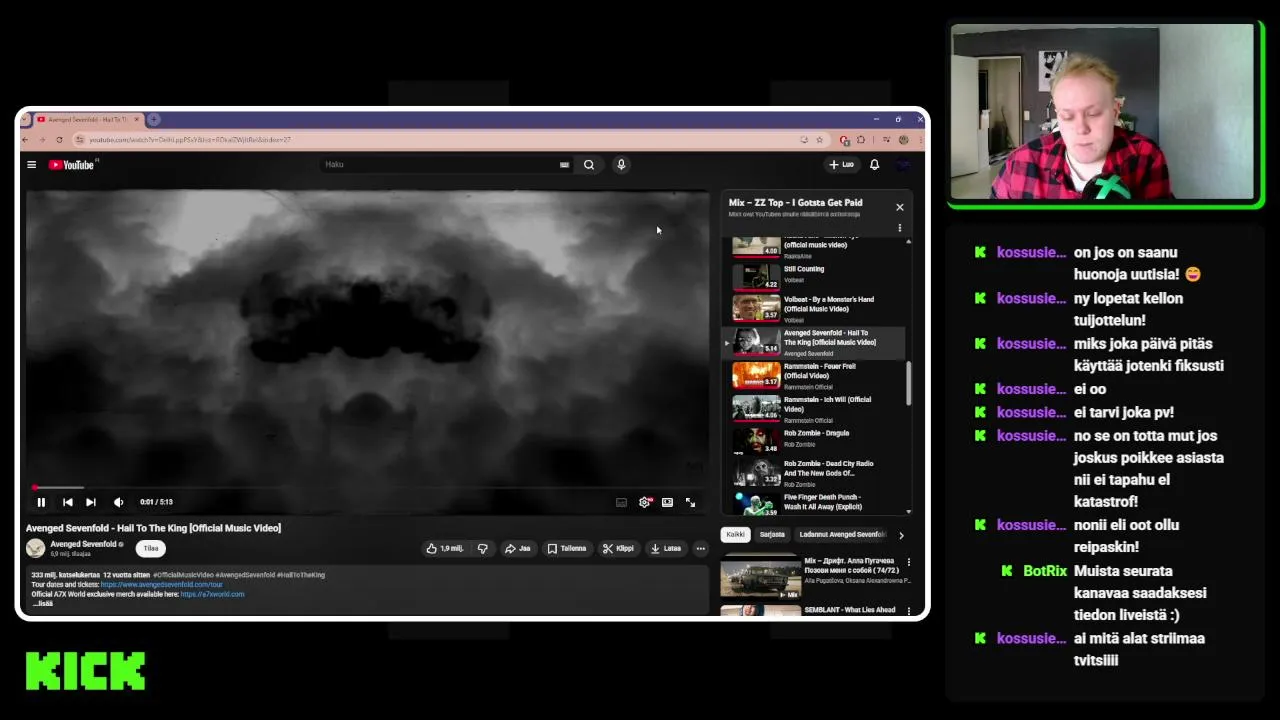
Task: Click the magnifier search button
Action: (589, 165)
